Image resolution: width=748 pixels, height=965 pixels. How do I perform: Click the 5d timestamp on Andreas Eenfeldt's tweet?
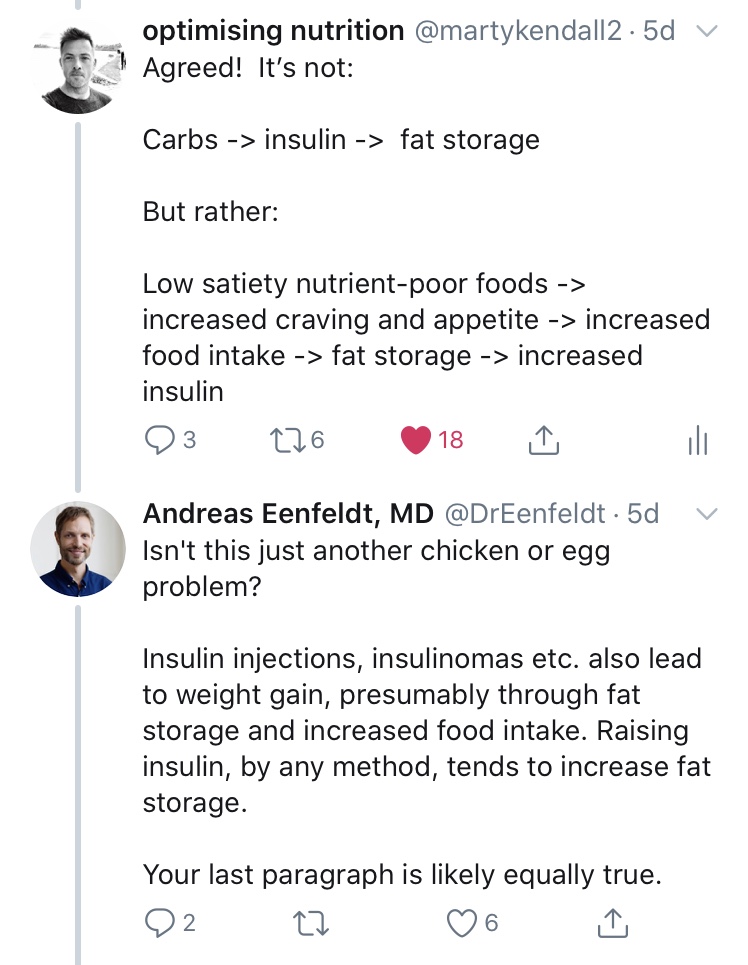pyautogui.click(x=643, y=513)
